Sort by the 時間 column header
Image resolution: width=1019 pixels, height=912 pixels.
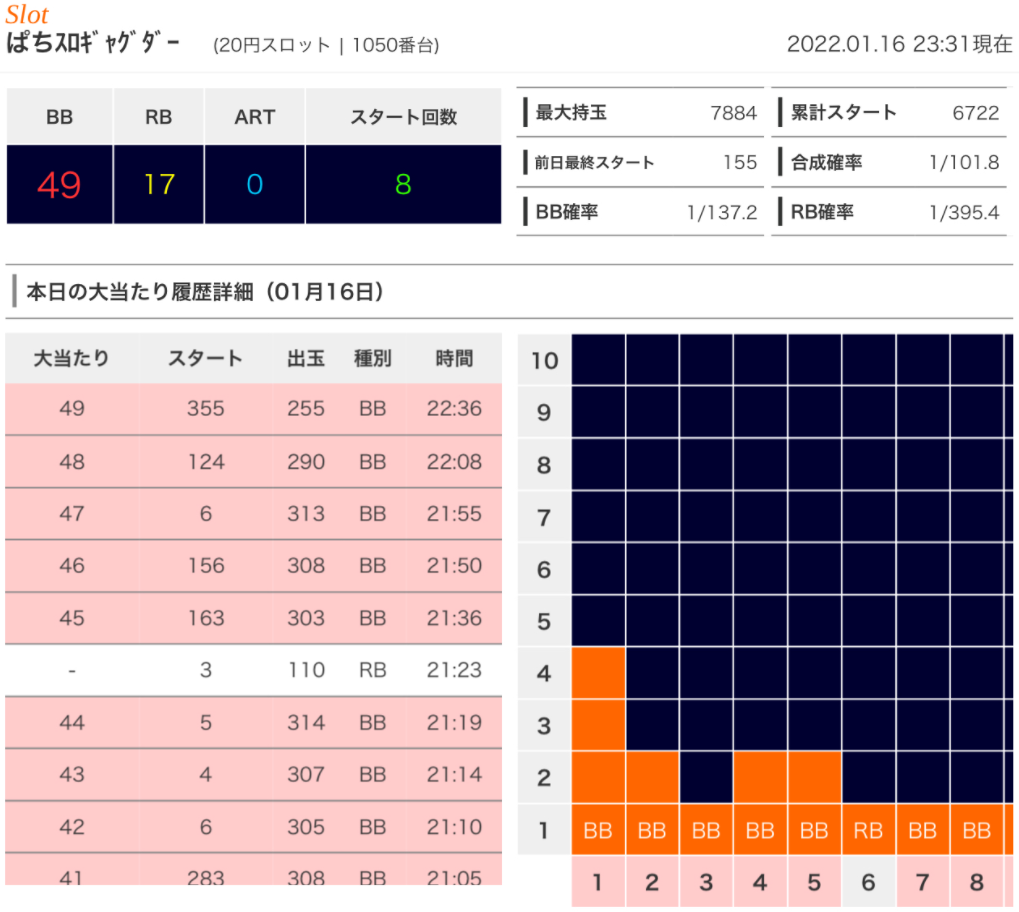pyautogui.click(x=454, y=358)
